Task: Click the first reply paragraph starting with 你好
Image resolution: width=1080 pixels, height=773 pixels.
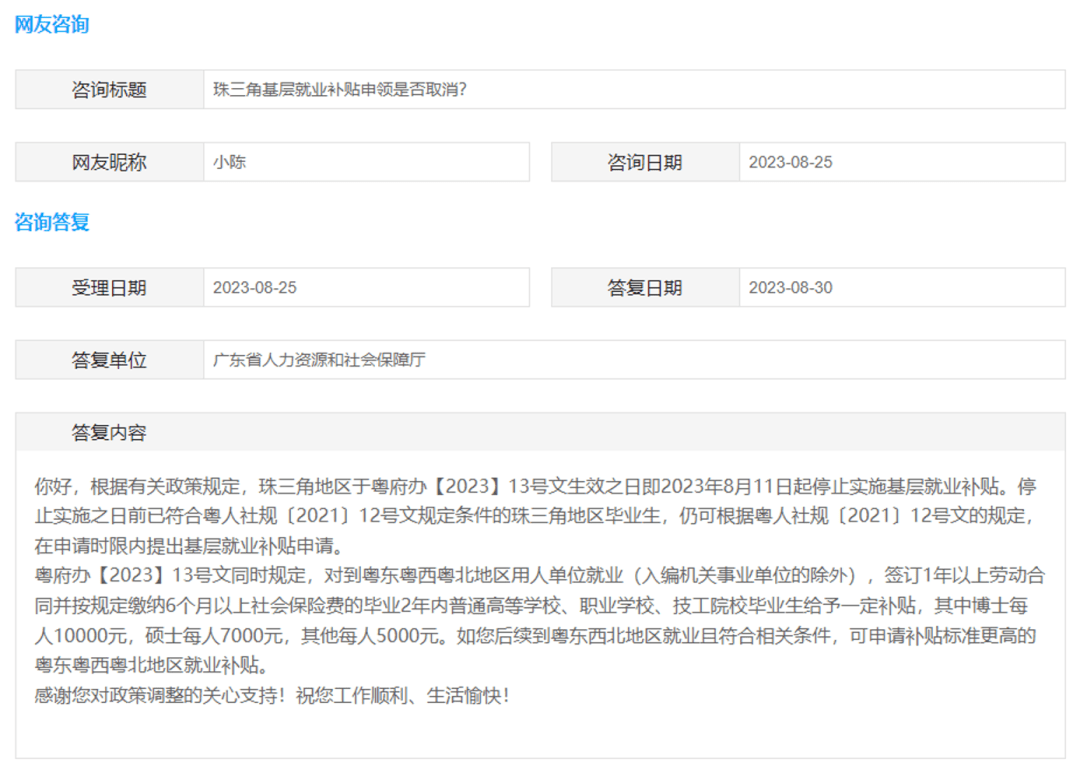Action: [536, 517]
